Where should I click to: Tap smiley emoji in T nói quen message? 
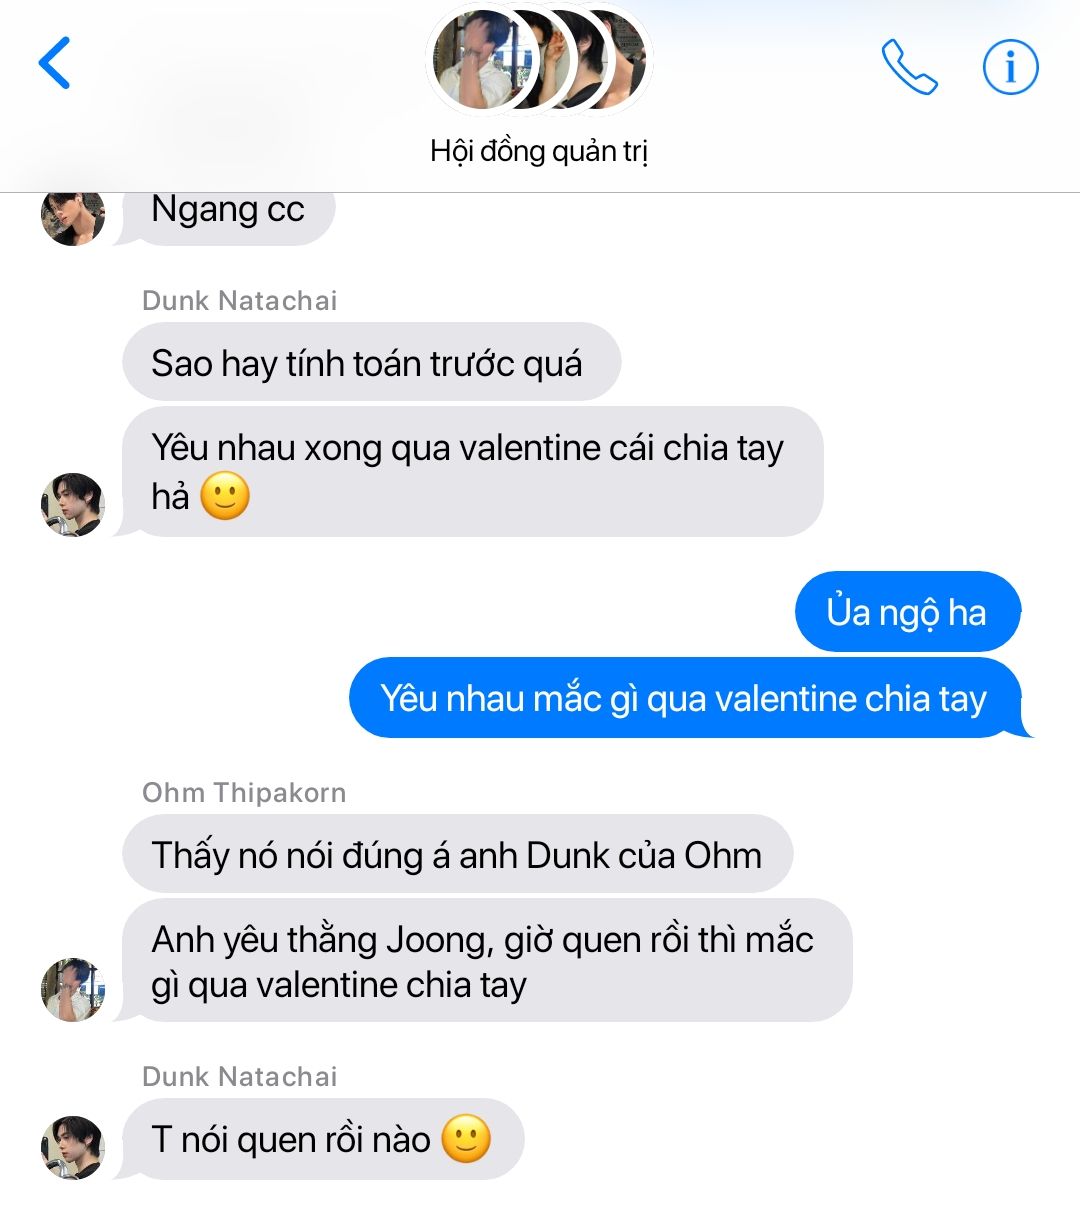pos(466,1139)
